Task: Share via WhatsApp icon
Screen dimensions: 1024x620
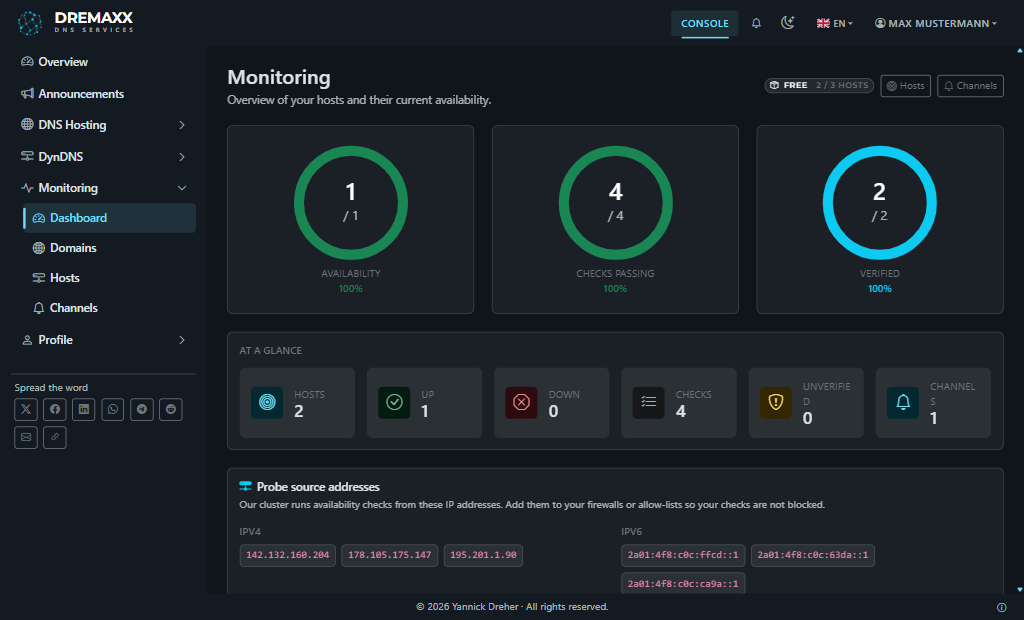Action: [113, 410]
